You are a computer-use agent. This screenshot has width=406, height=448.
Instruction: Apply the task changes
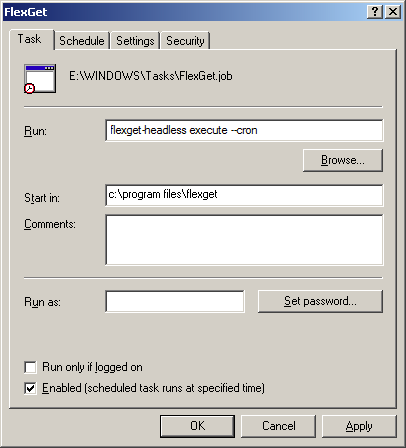point(359,426)
